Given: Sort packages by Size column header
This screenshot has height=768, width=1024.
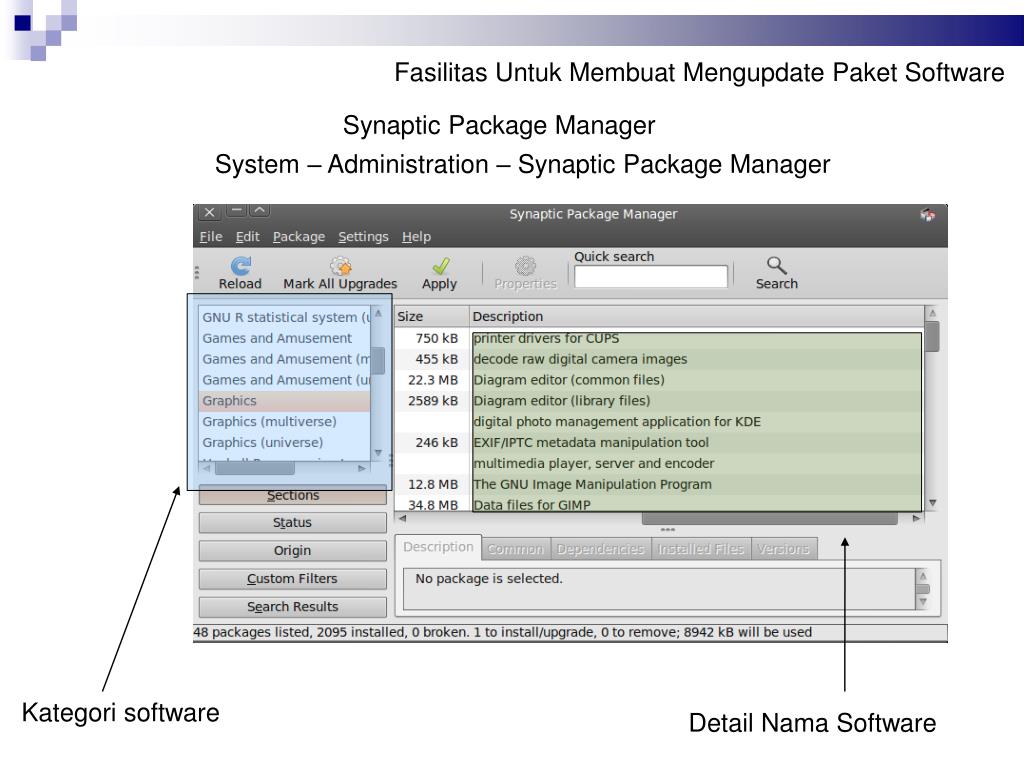Looking at the screenshot, I should 432,316.
